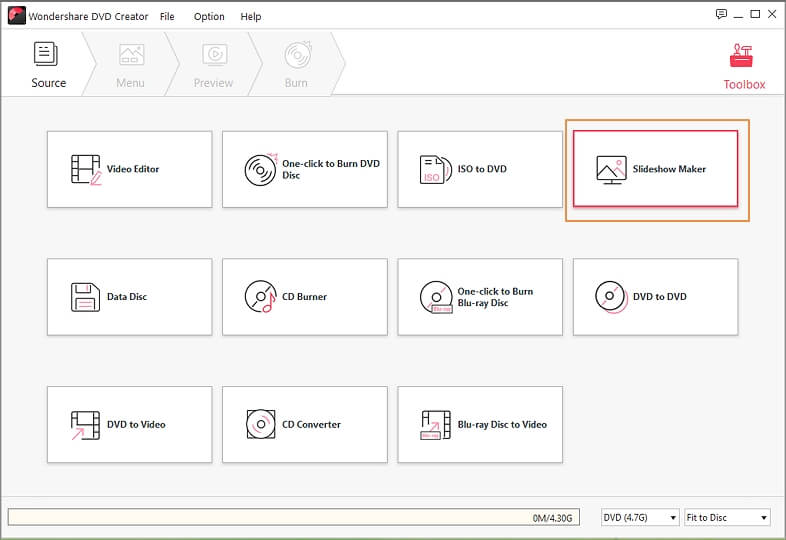Open Data Disc floppy icon
This screenshot has width=786, height=540.
click(x=85, y=297)
